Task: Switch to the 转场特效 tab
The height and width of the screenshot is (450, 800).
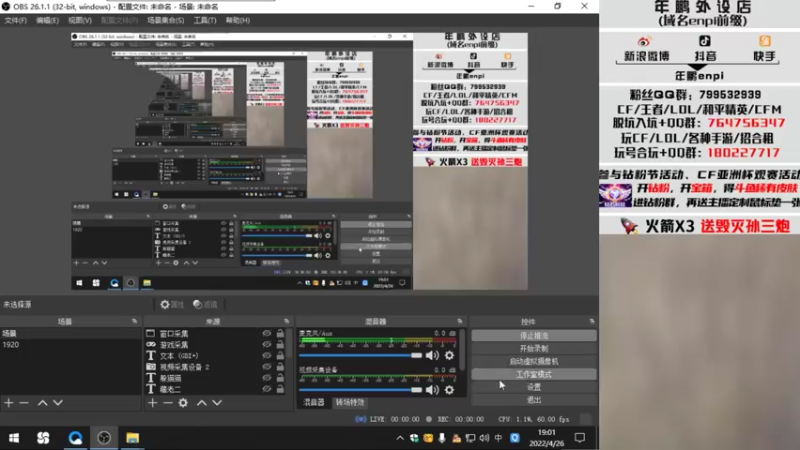Action: (350, 403)
